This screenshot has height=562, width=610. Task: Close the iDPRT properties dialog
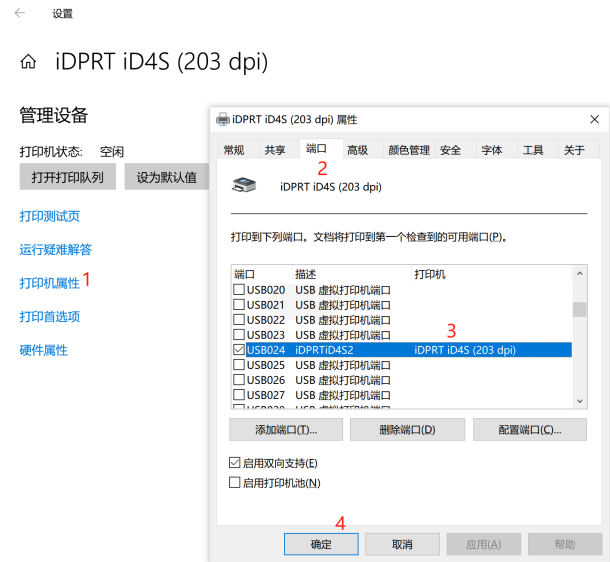[594, 119]
